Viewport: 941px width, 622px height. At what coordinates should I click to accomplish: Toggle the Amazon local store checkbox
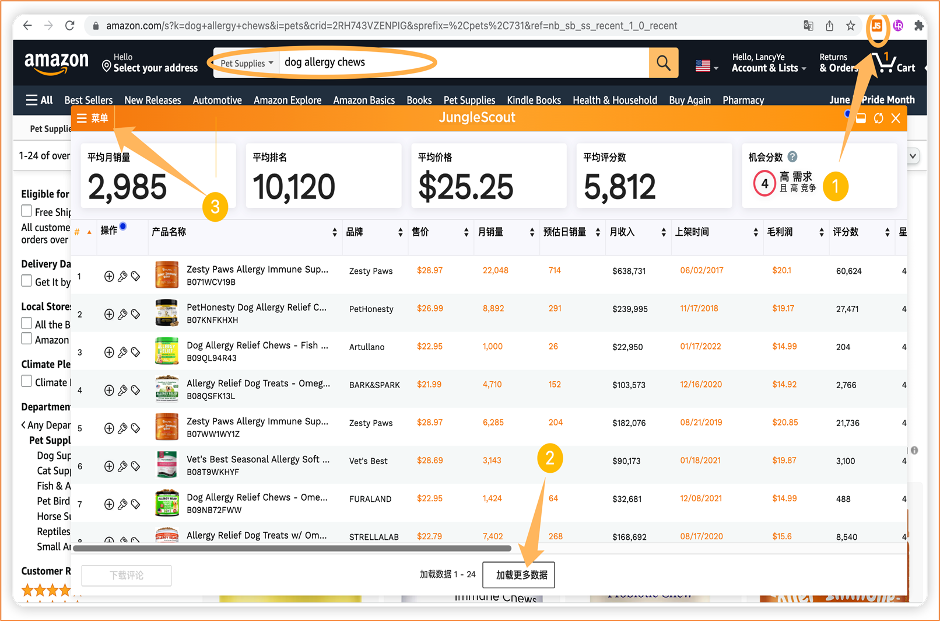(x=26, y=338)
